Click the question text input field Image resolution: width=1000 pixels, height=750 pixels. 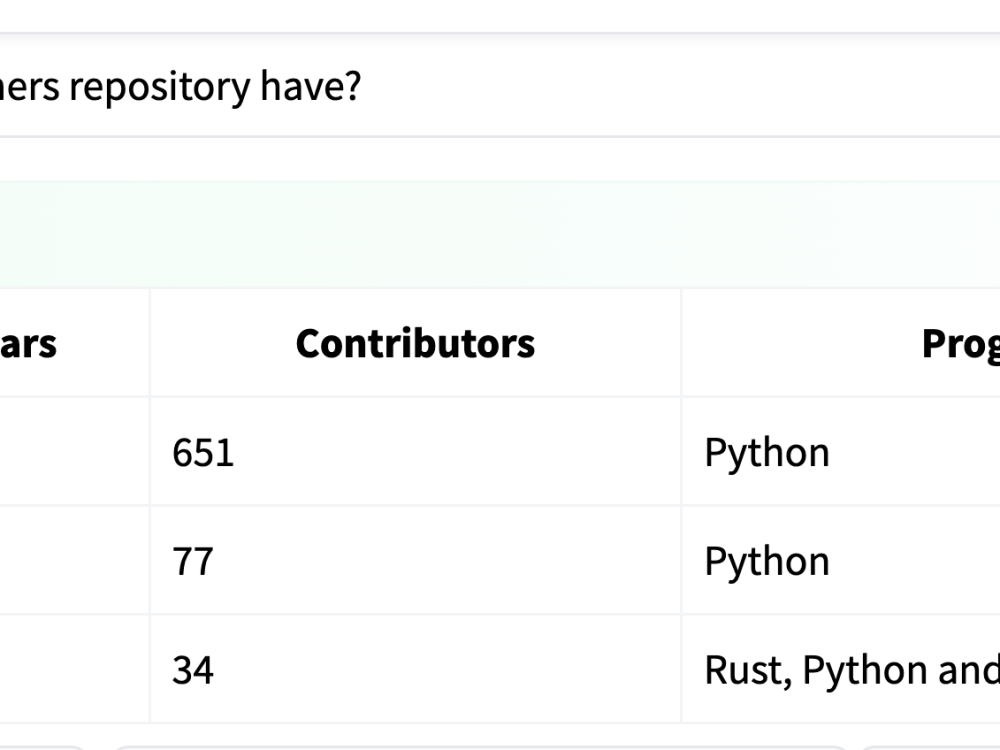coord(500,85)
